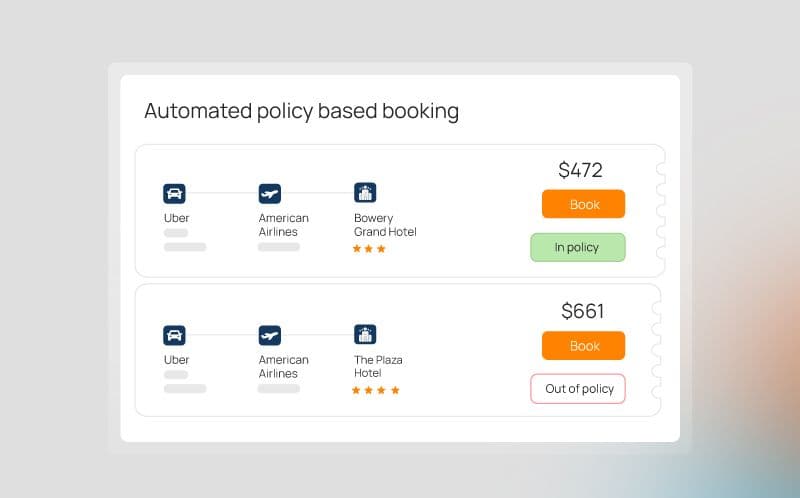Screen dimensions: 800x498
Task: Click the green In policy badge
Action: click(577, 247)
